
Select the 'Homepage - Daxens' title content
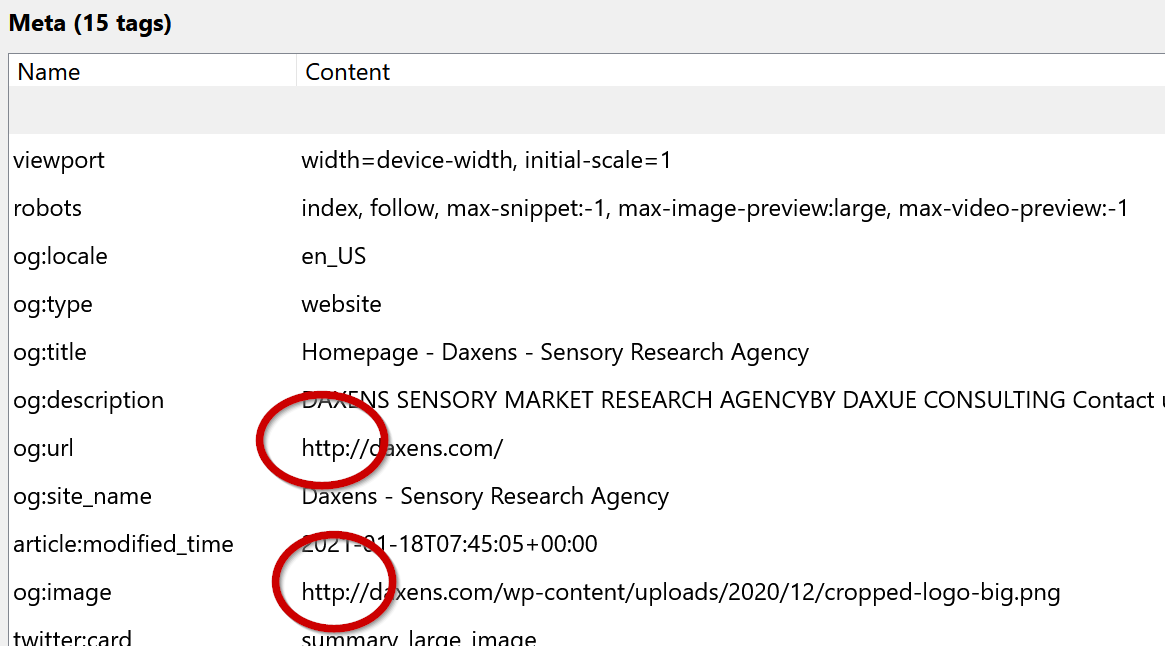point(555,352)
